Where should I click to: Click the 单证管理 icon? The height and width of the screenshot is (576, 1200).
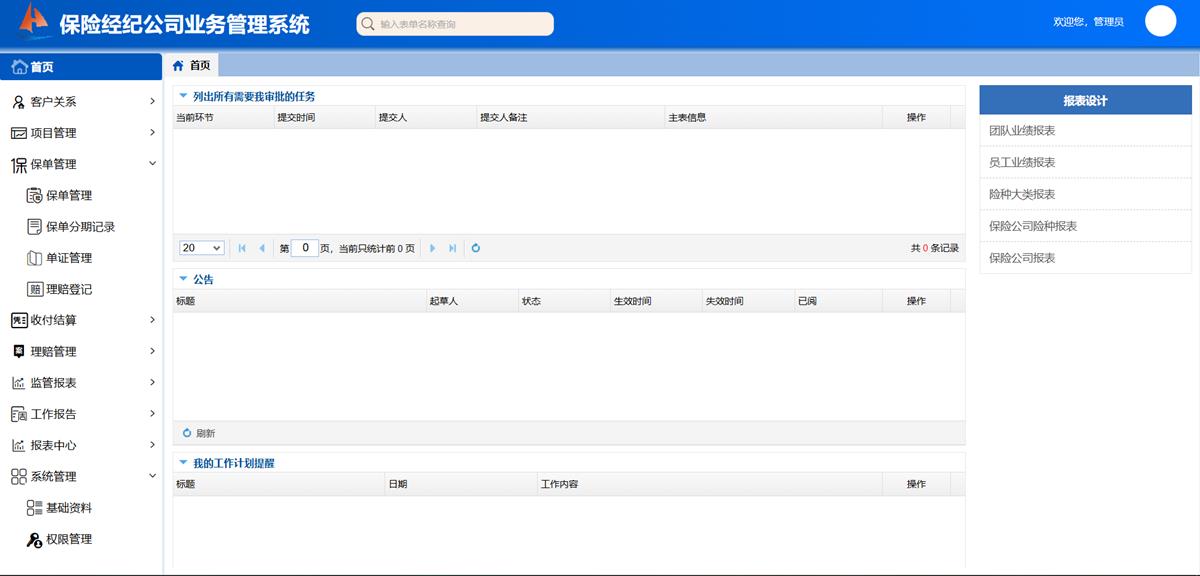[34, 258]
